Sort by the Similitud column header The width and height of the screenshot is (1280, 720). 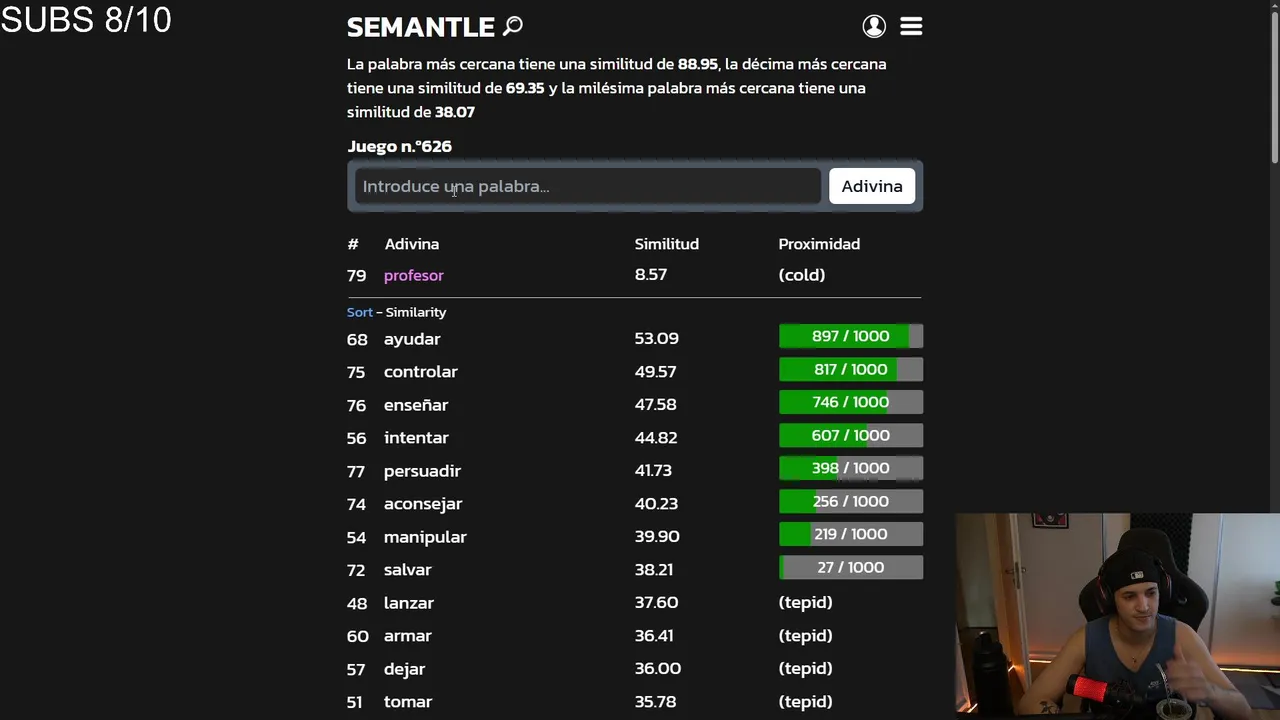click(x=666, y=244)
